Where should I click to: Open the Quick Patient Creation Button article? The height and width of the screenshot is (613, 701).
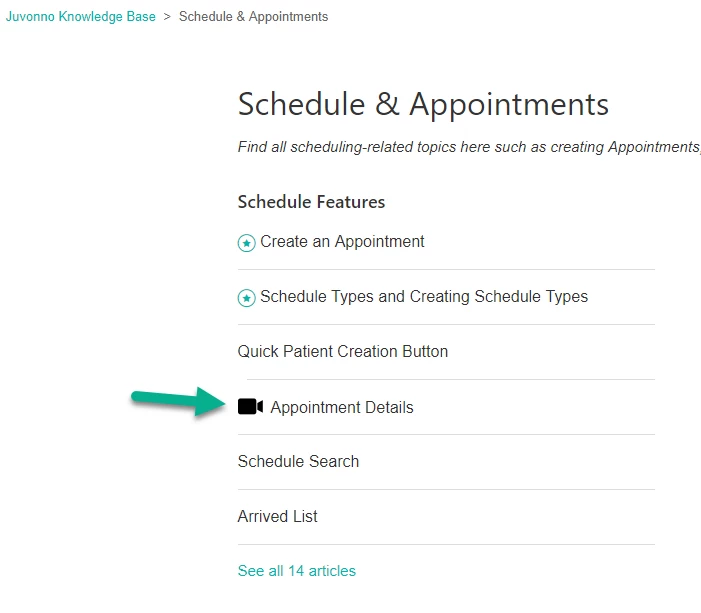point(343,351)
